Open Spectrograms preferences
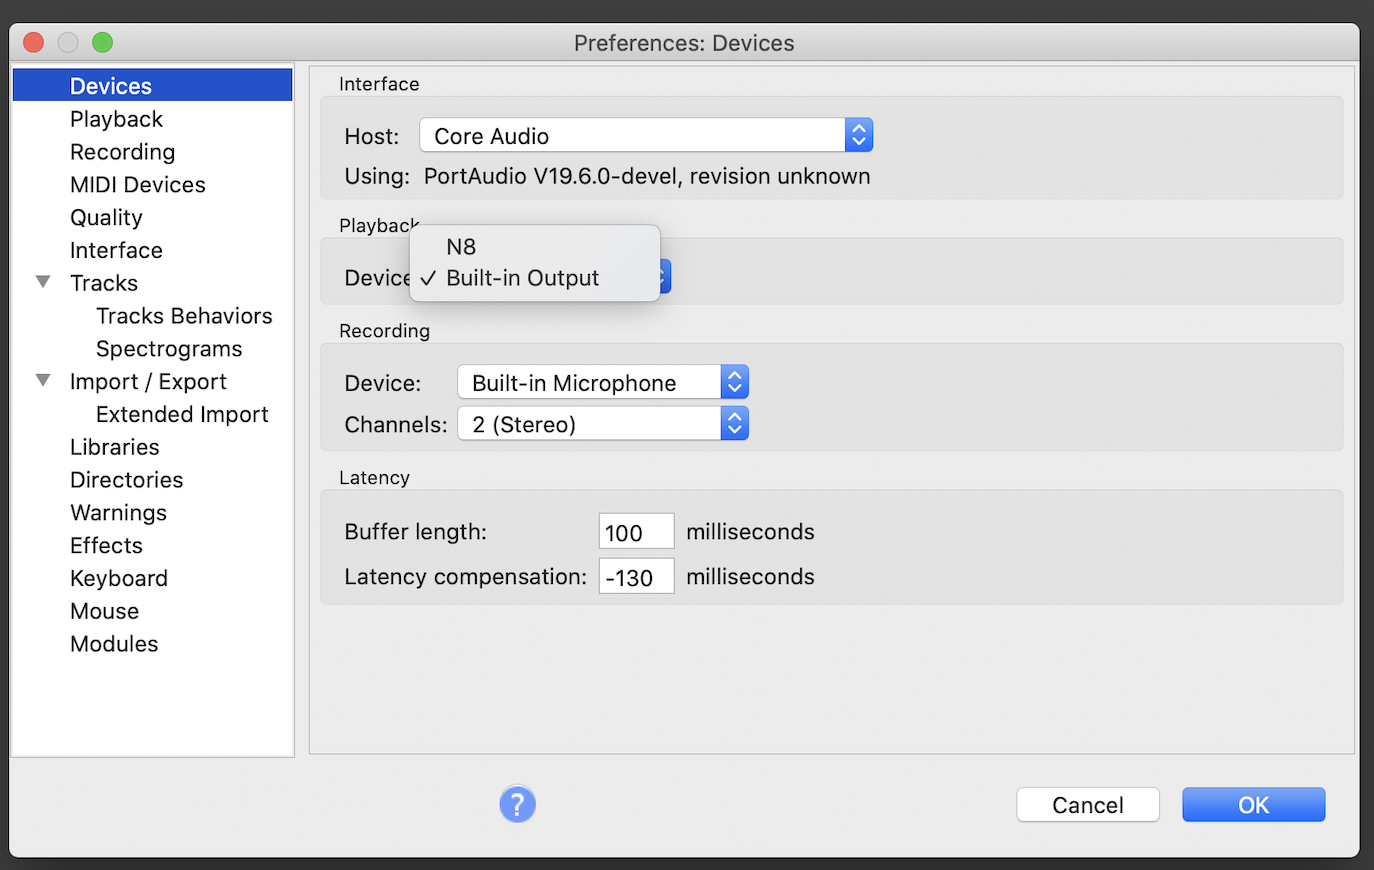 click(x=169, y=349)
